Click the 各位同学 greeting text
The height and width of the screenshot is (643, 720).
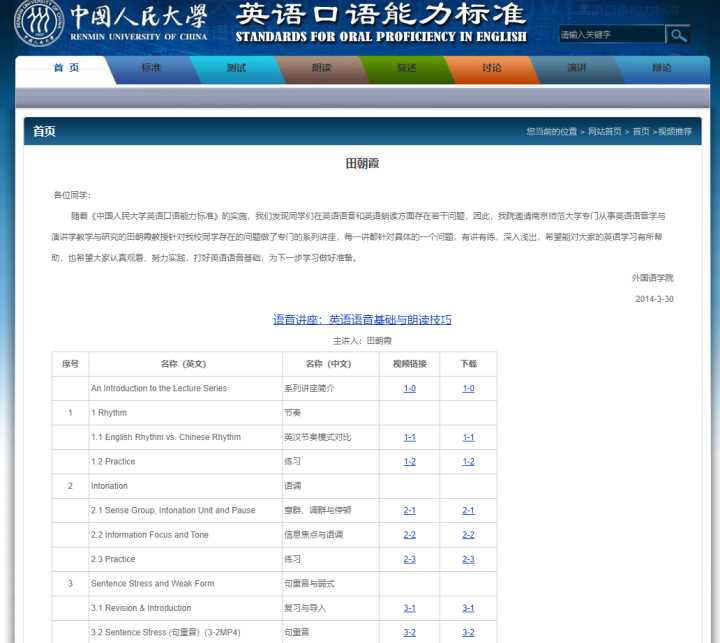tap(72, 195)
